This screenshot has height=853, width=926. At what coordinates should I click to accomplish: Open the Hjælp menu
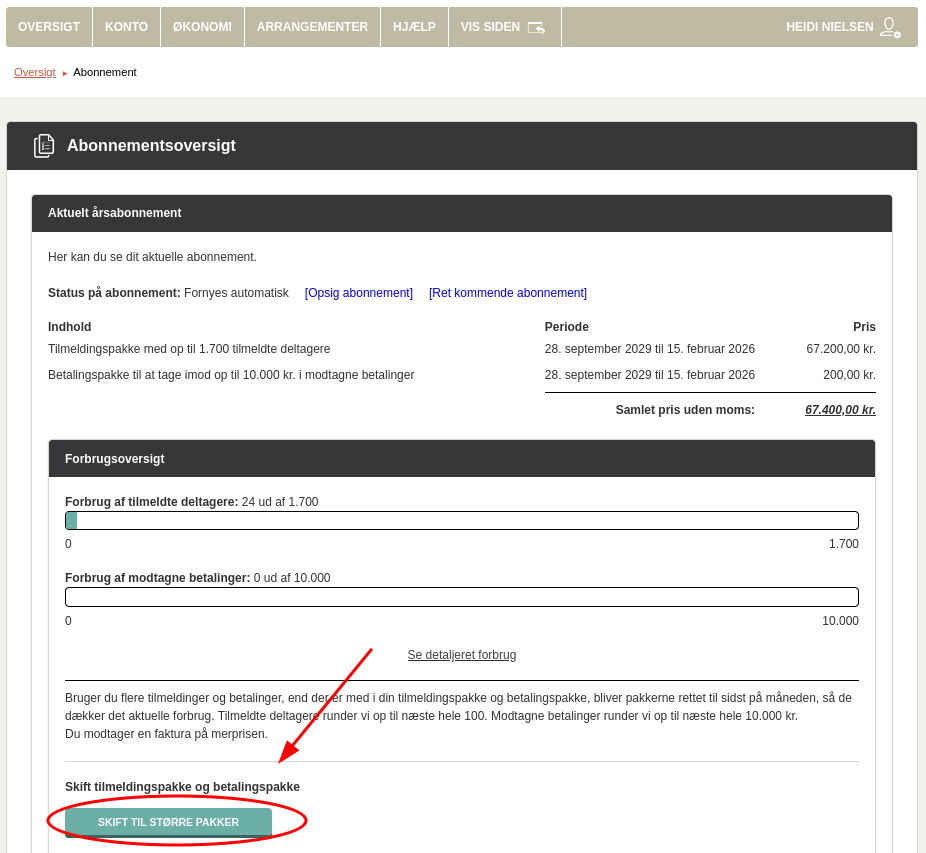414,27
